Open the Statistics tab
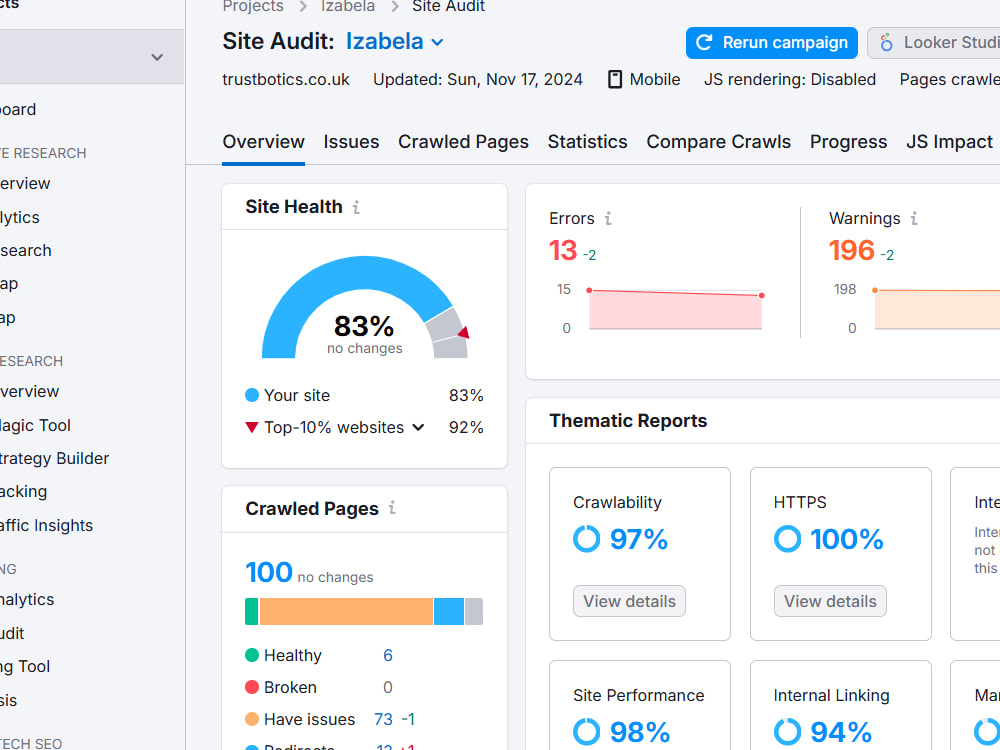The height and width of the screenshot is (750, 1000). pyautogui.click(x=587, y=142)
